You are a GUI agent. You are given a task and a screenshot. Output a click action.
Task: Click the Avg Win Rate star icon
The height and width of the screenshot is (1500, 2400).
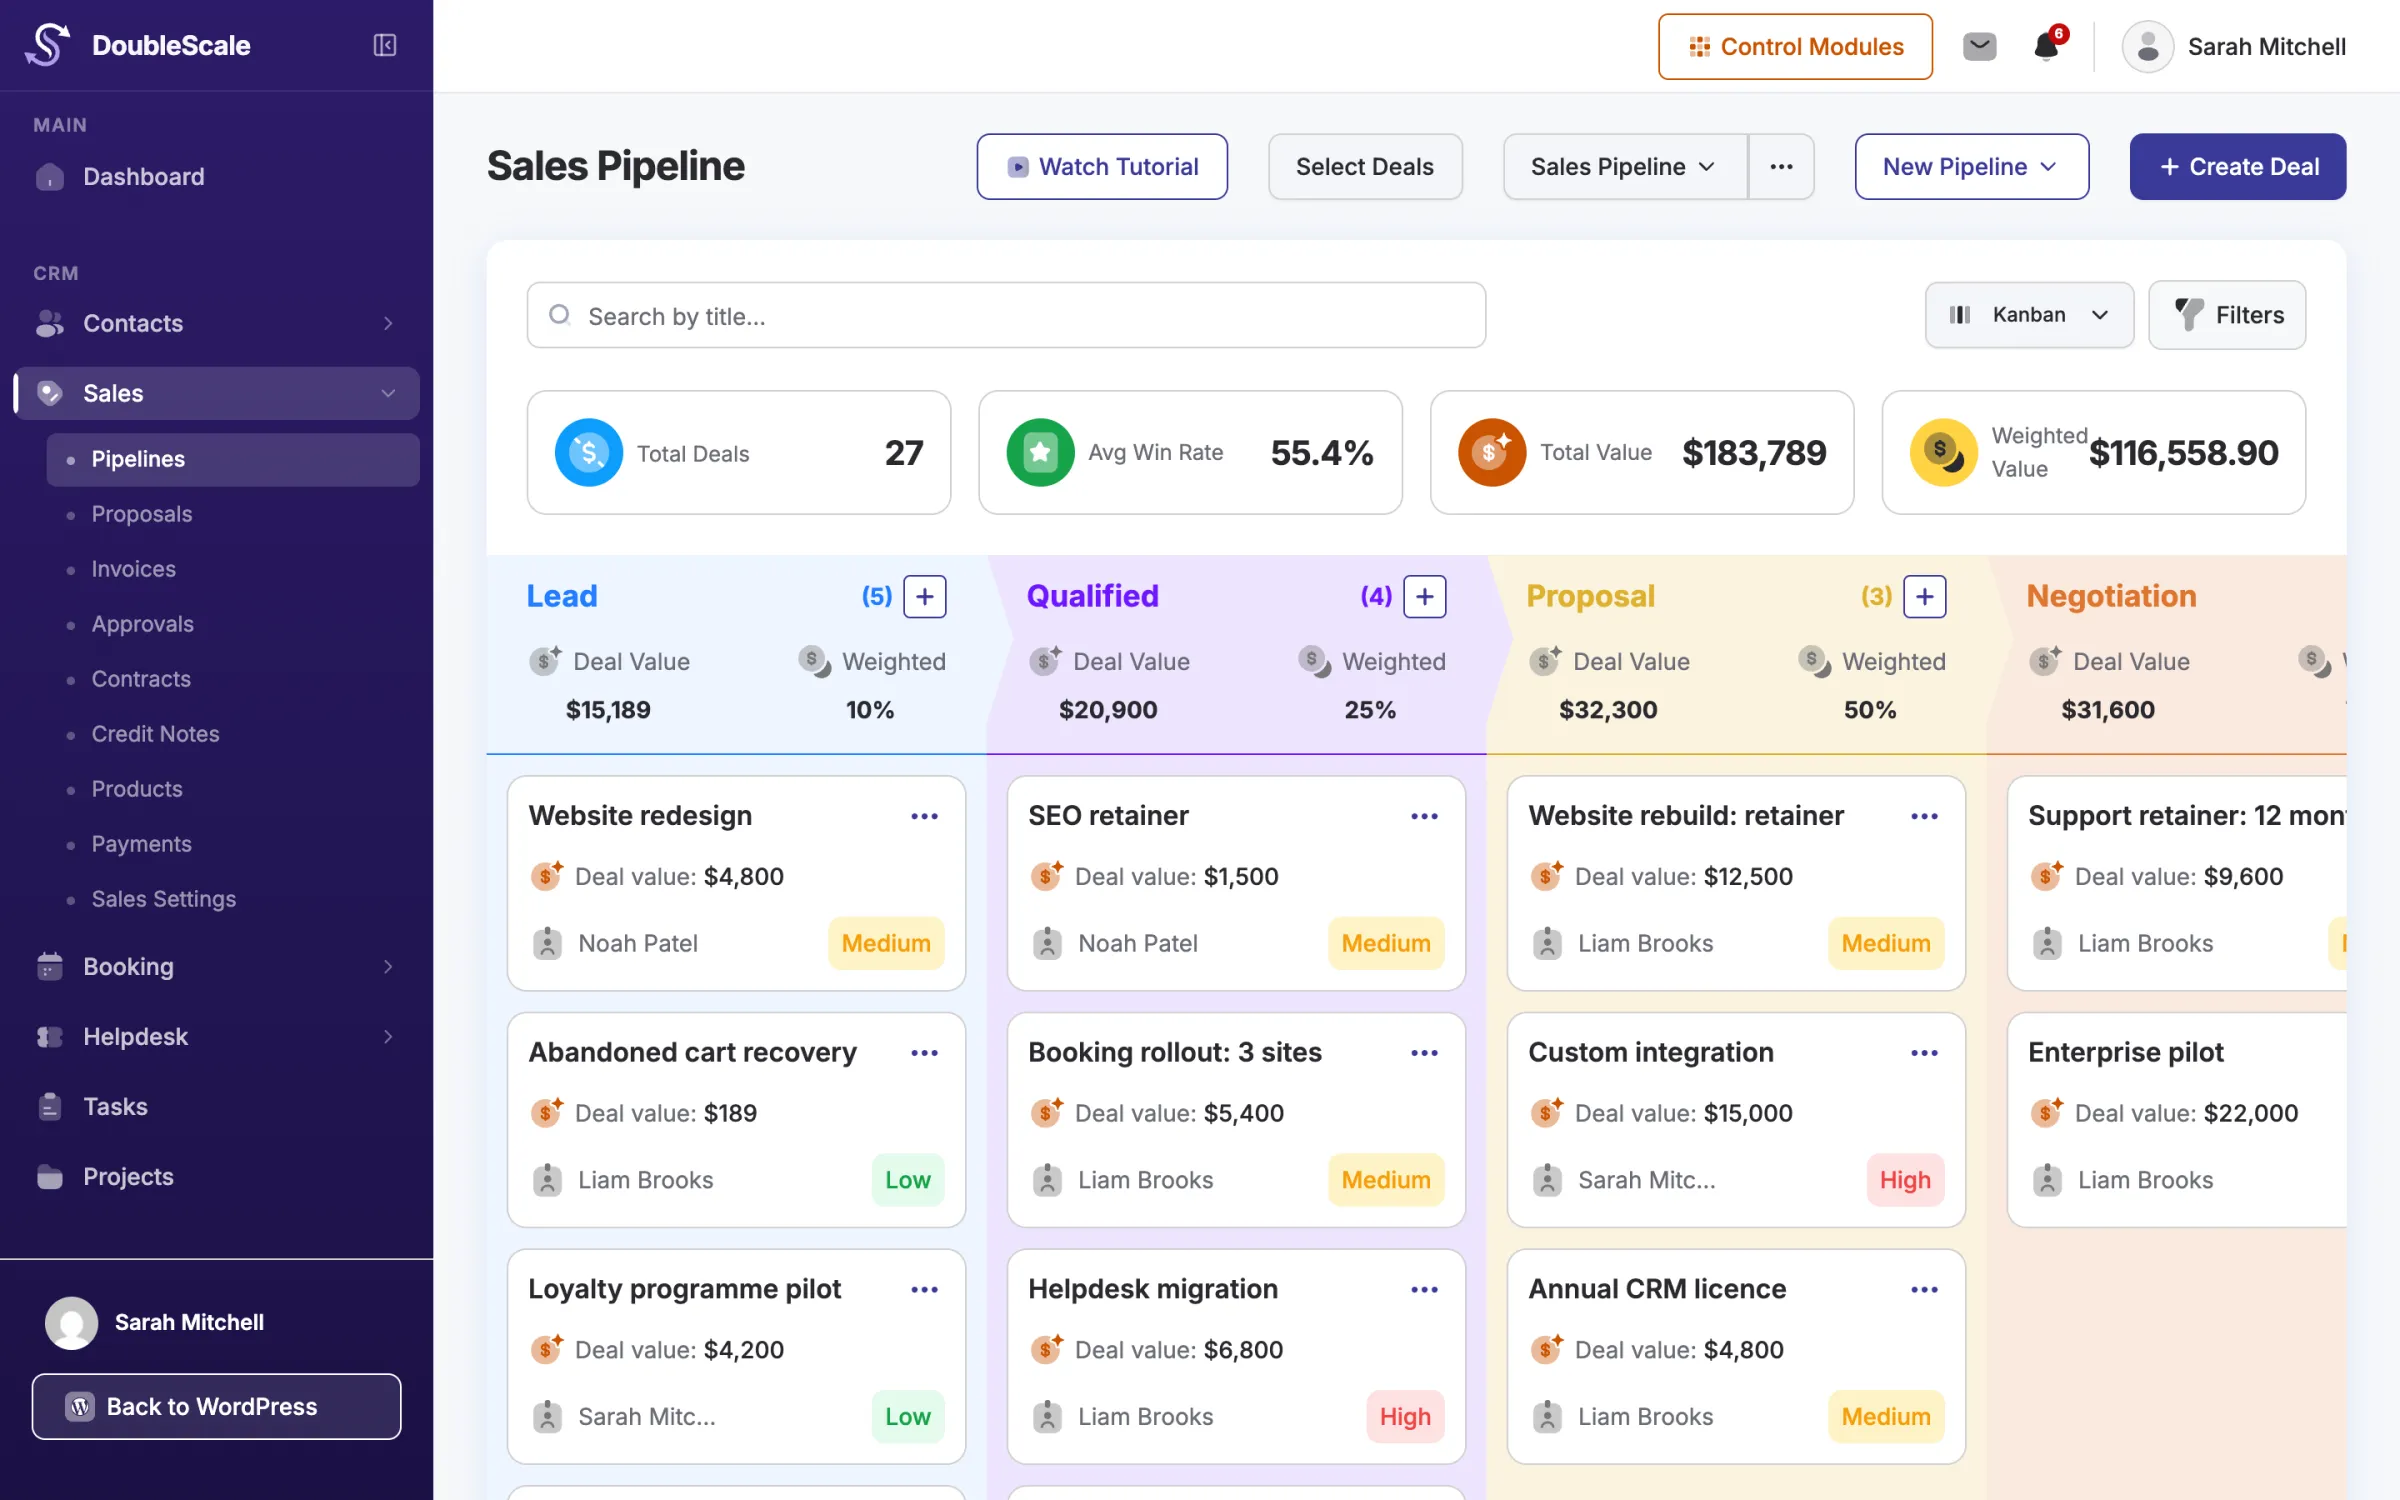pyautogui.click(x=1040, y=453)
